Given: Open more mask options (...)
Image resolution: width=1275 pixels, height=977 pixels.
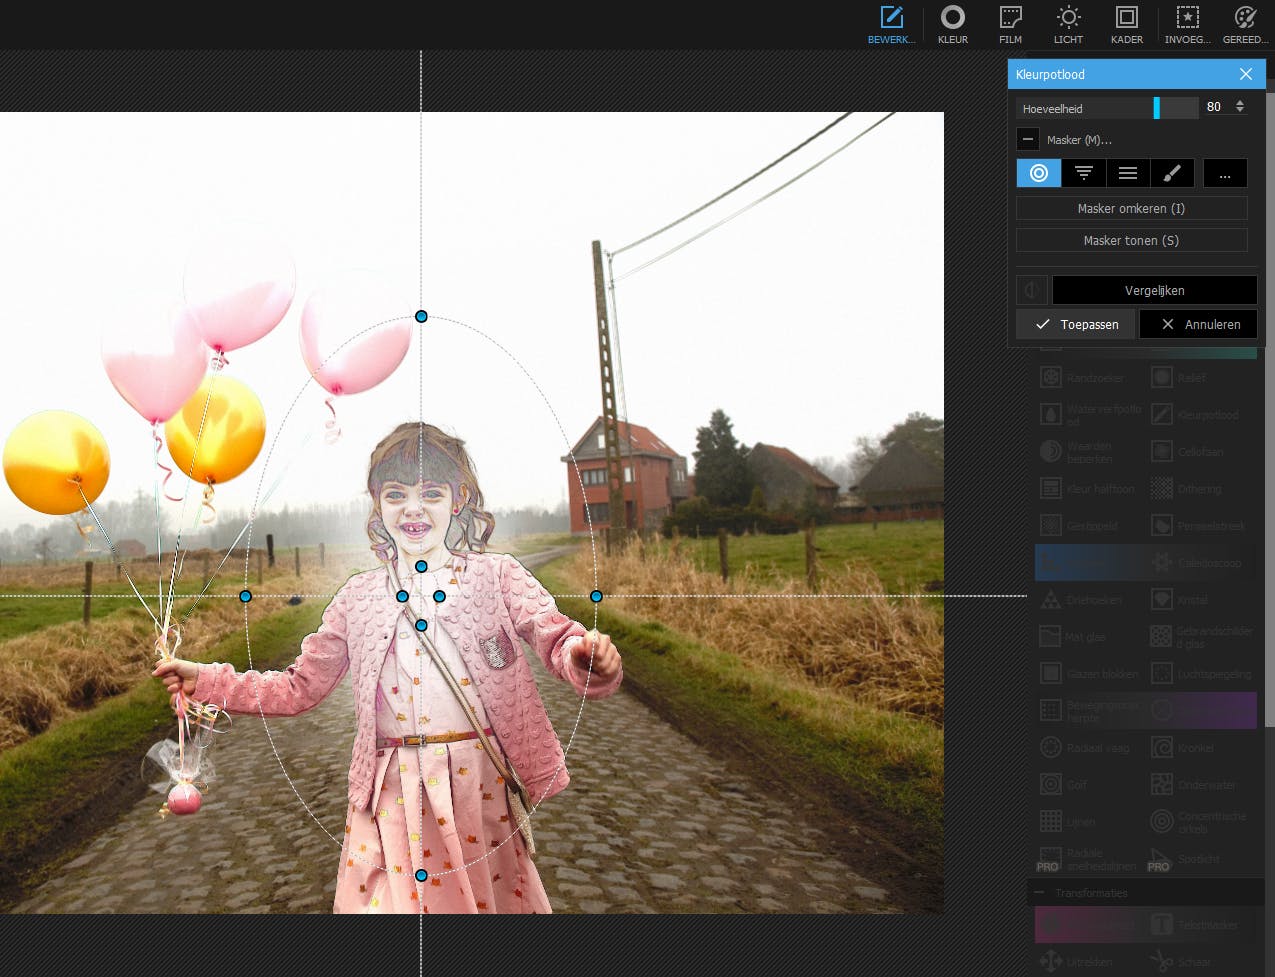Looking at the screenshot, I should pos(1225,173).
